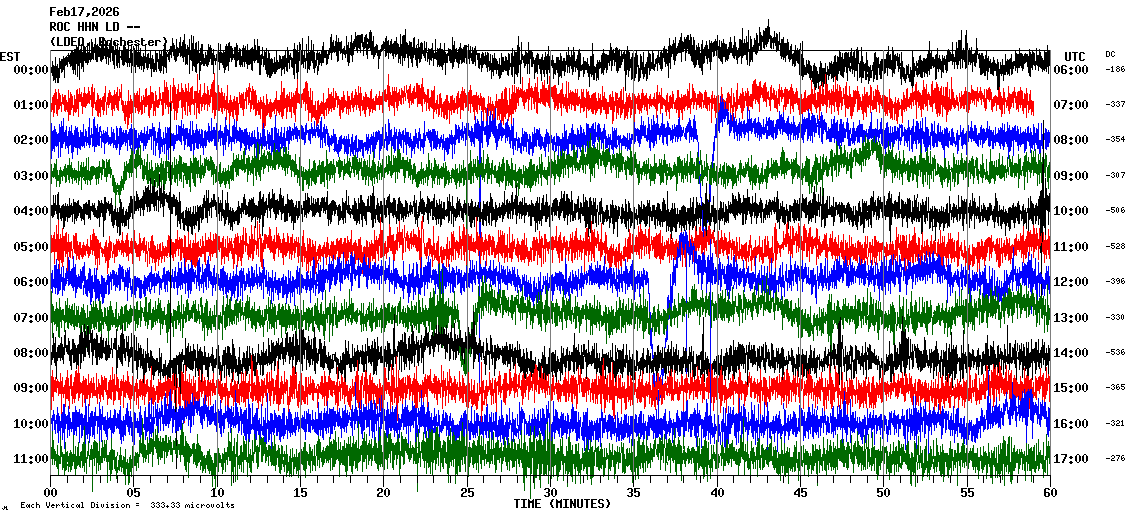The width and height of the screenshot is (1130, 519).
Task: Click the 11:00 UTC time label
Action: (x=1071, y=247)
